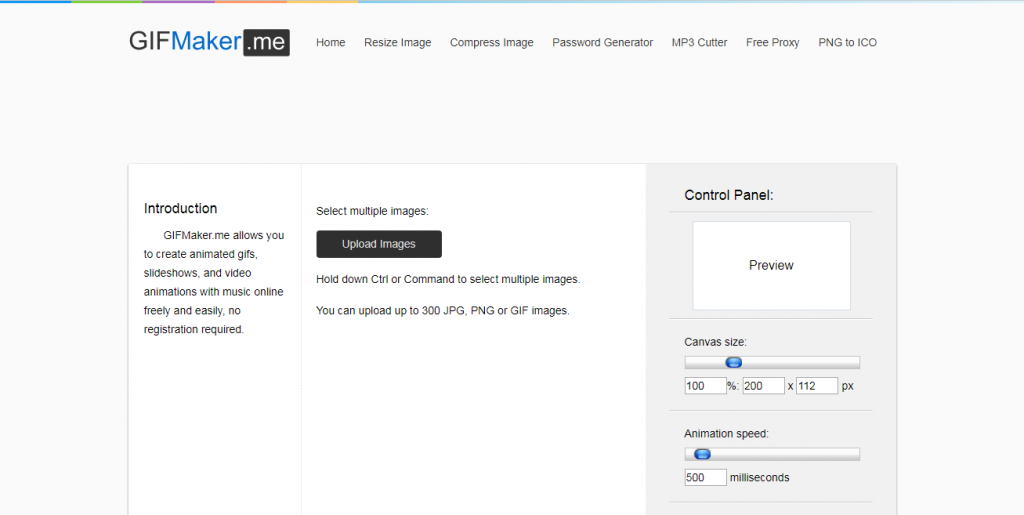Click the 'upload up to 300 JPG' text
The width and height of the screenshot is (1024, 515).
pos(443,311)
